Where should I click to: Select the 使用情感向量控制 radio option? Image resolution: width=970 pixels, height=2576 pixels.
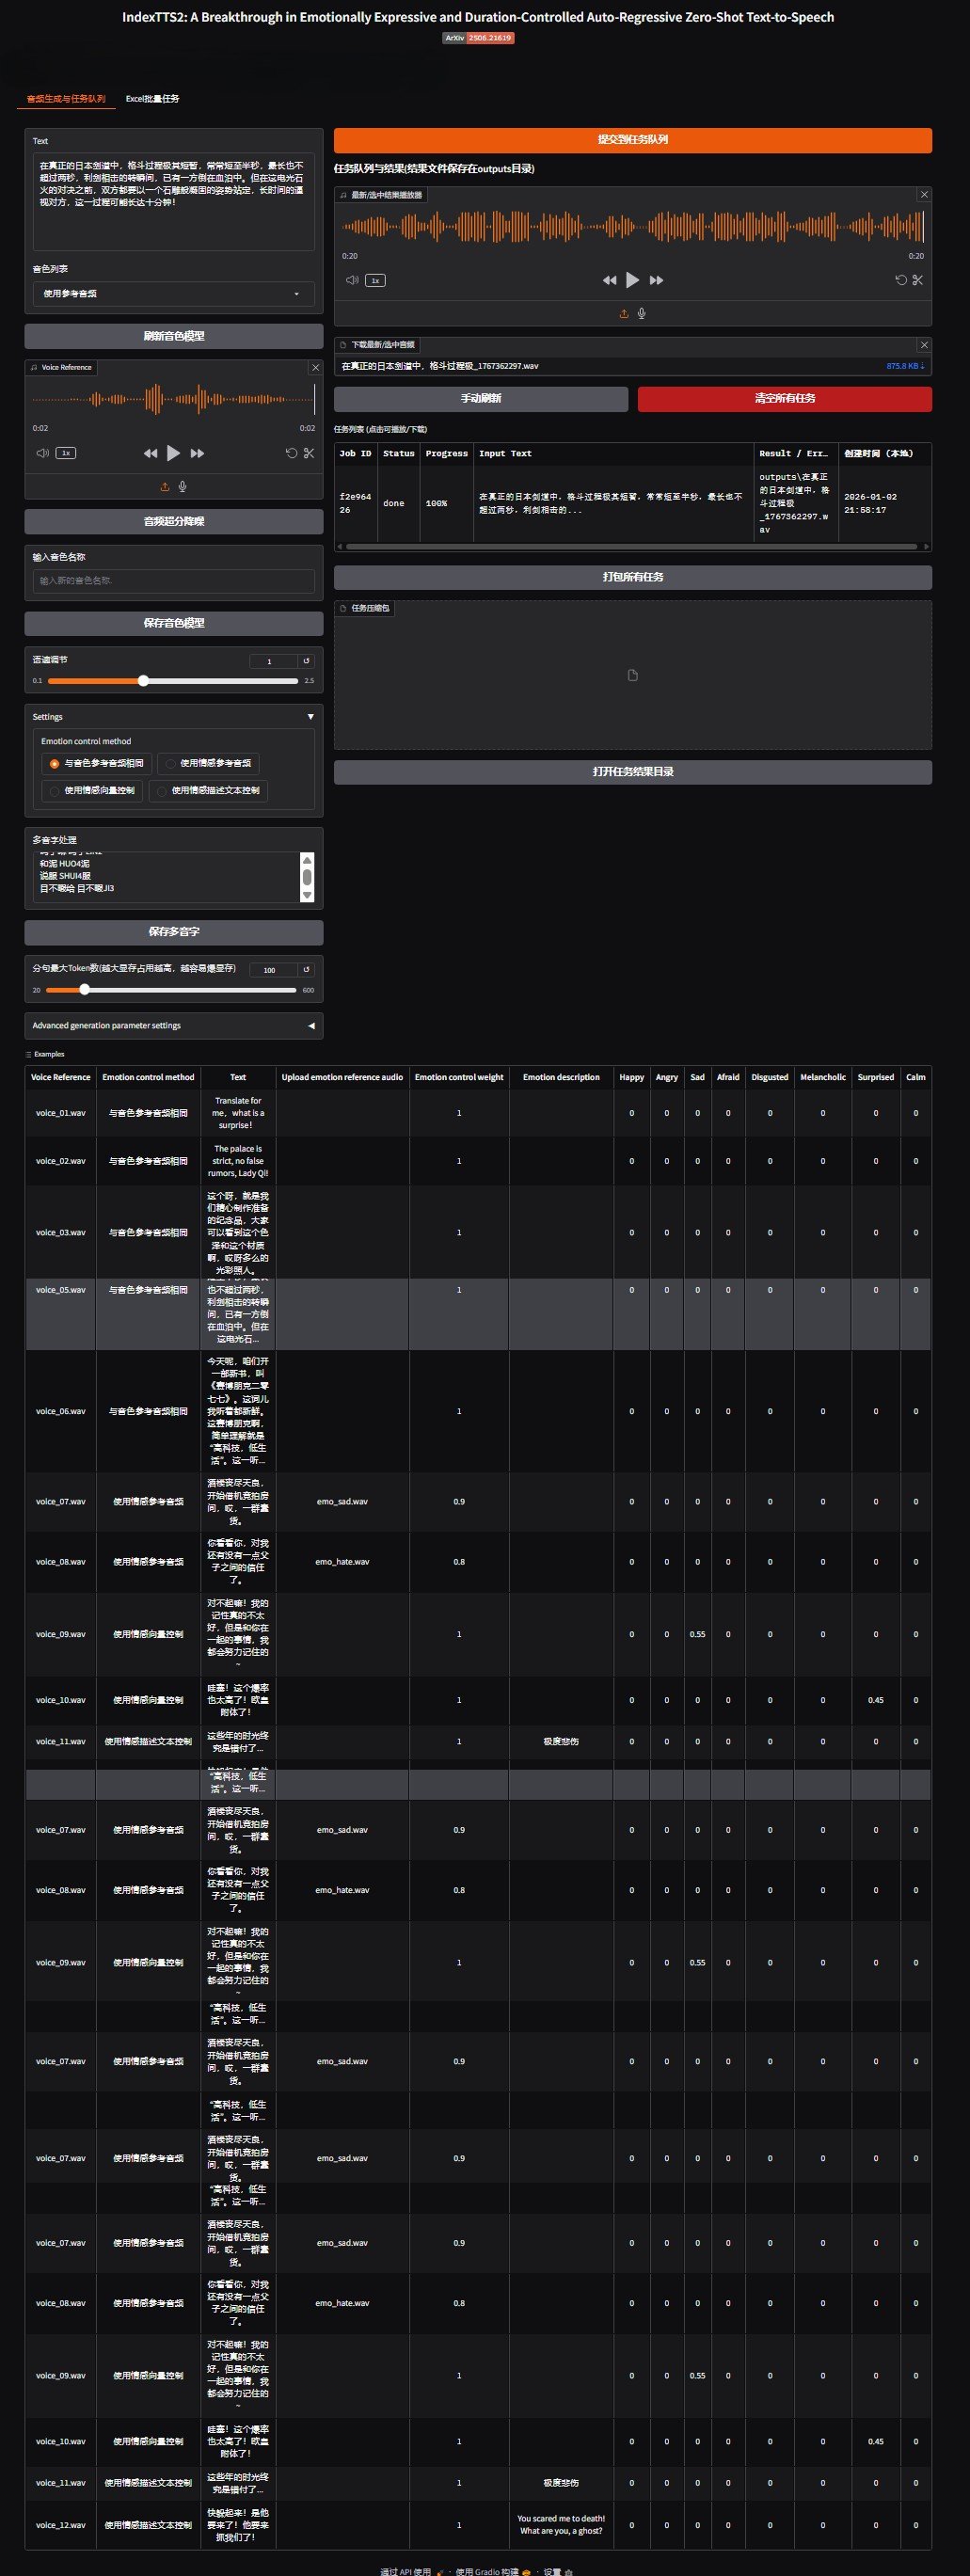(x=92, y=791)
